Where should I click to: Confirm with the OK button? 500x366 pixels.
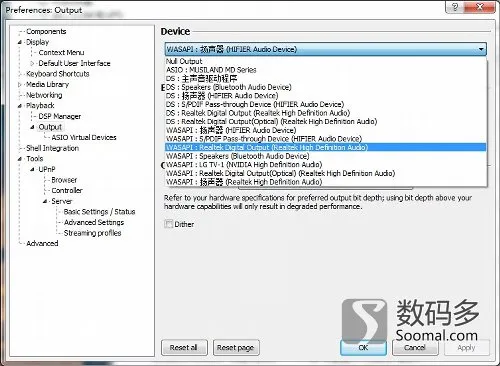tap(363, 348)
